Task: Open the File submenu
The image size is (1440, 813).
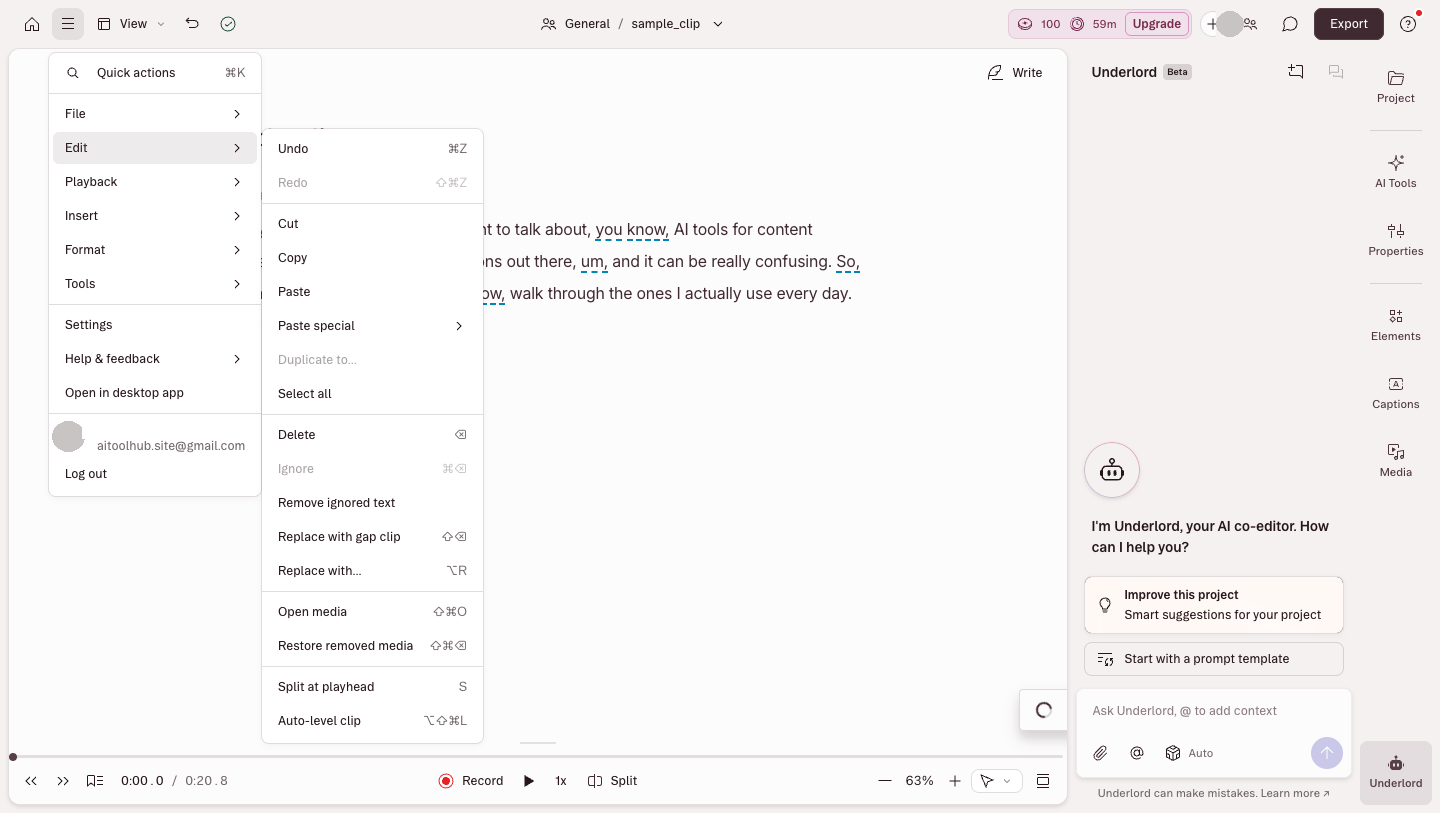Action: (x=155, y=114)
